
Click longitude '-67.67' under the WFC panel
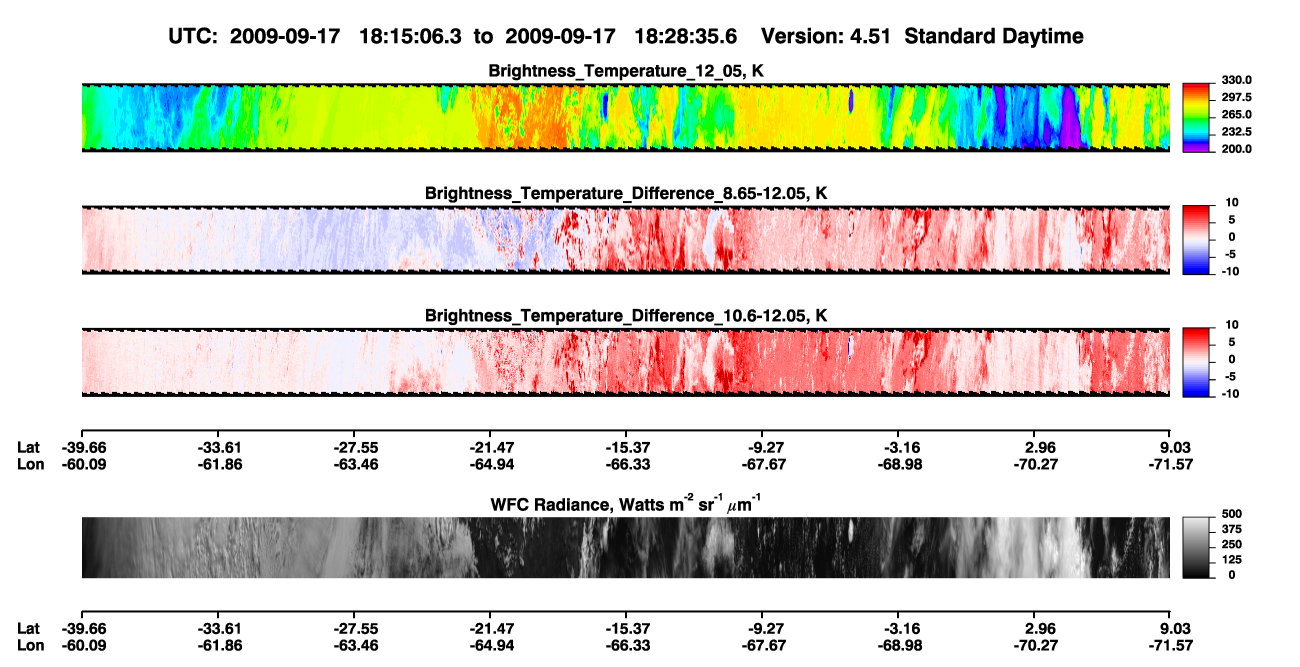[762, 646]
